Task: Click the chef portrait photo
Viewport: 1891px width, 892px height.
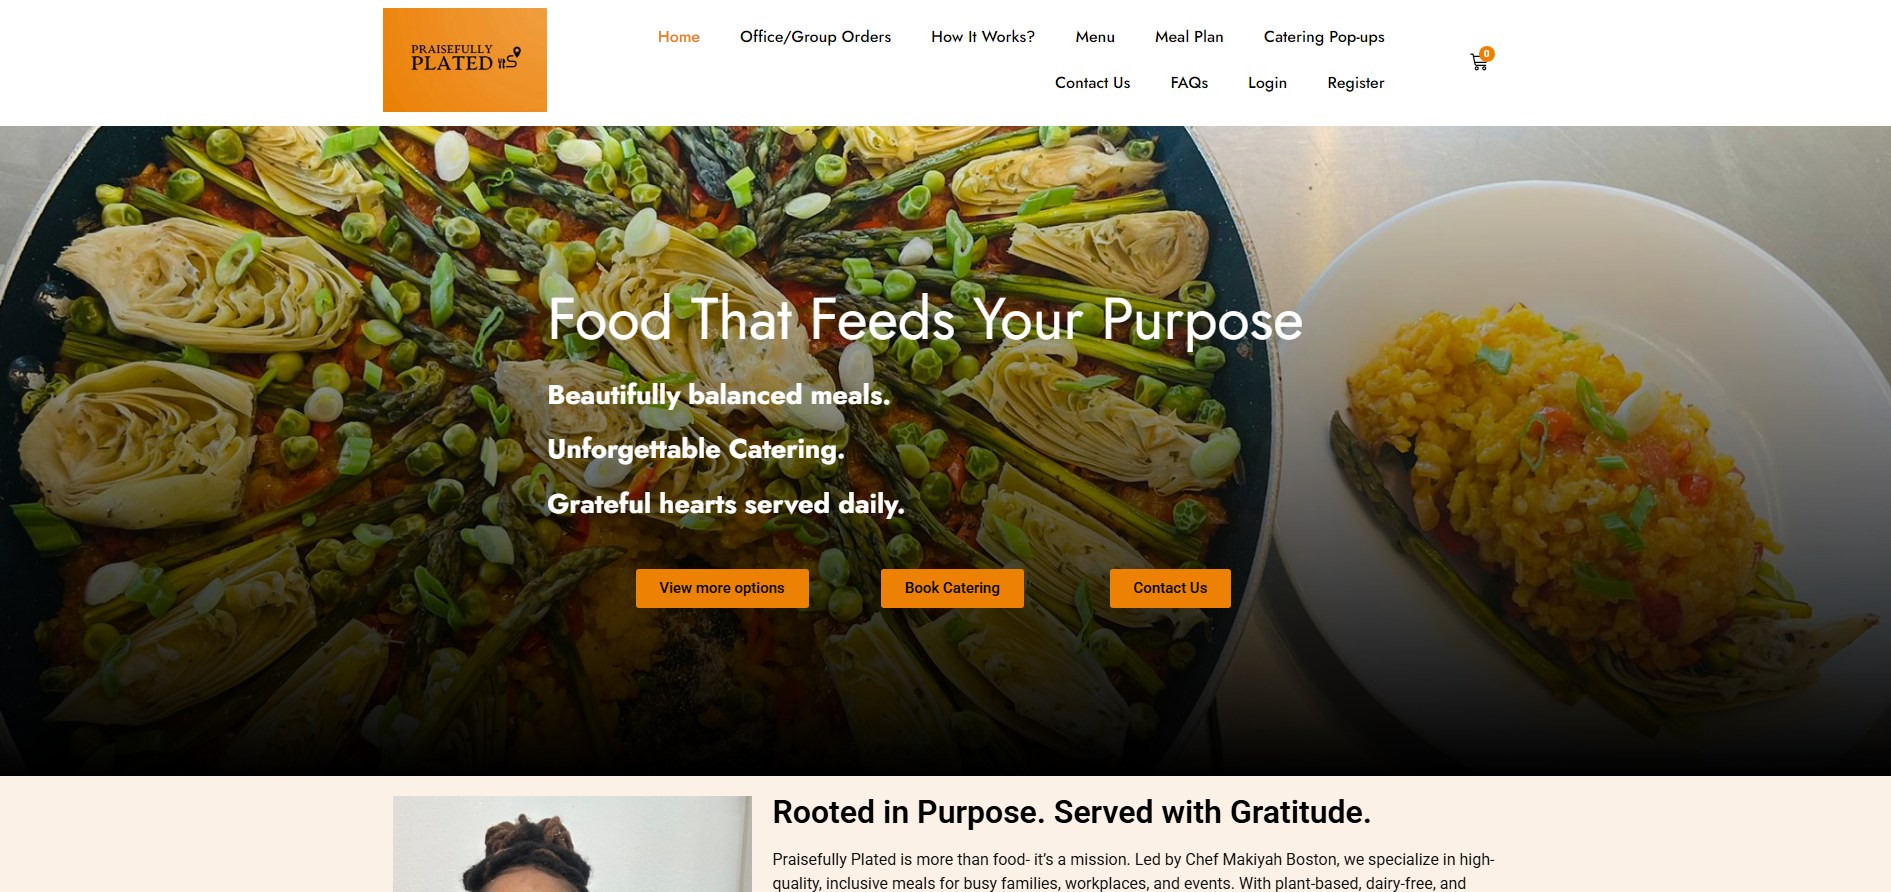Action: click(572, 844)
